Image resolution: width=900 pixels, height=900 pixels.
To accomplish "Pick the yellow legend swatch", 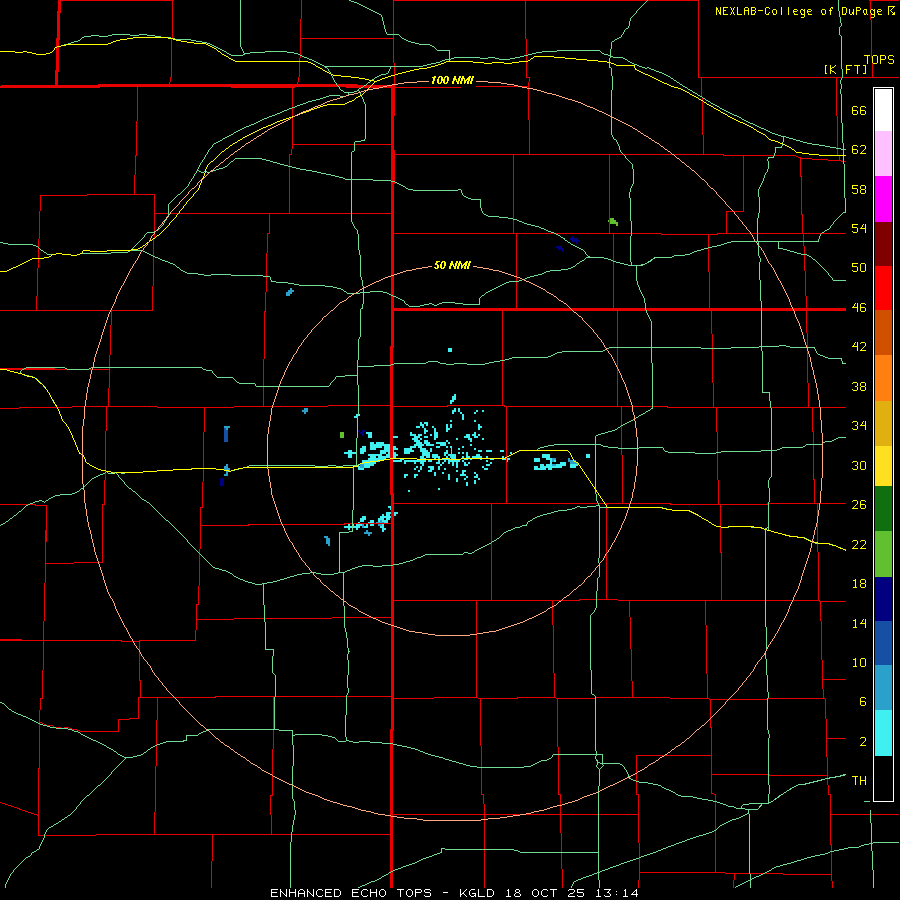I will (883, 465).
